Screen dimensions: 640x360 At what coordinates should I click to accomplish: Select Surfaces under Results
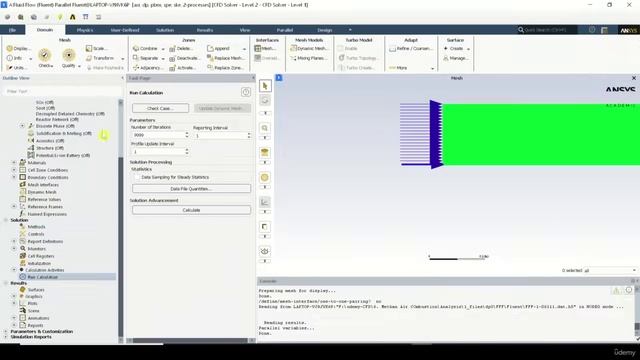(x=36, y=290)
